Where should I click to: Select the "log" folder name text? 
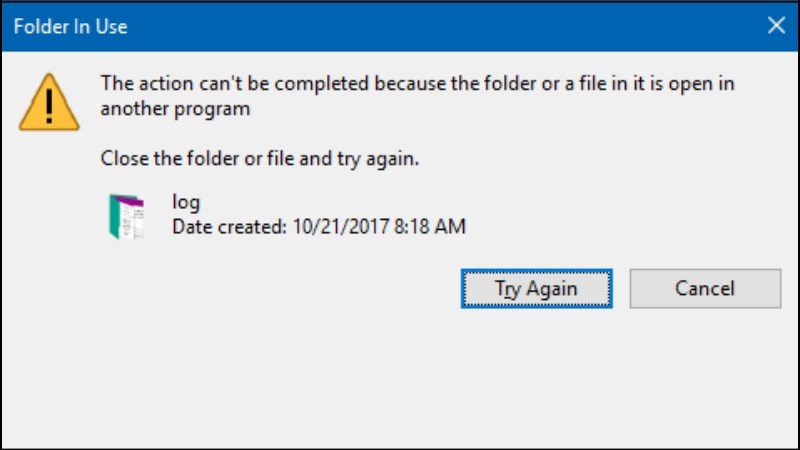[186, 203]
